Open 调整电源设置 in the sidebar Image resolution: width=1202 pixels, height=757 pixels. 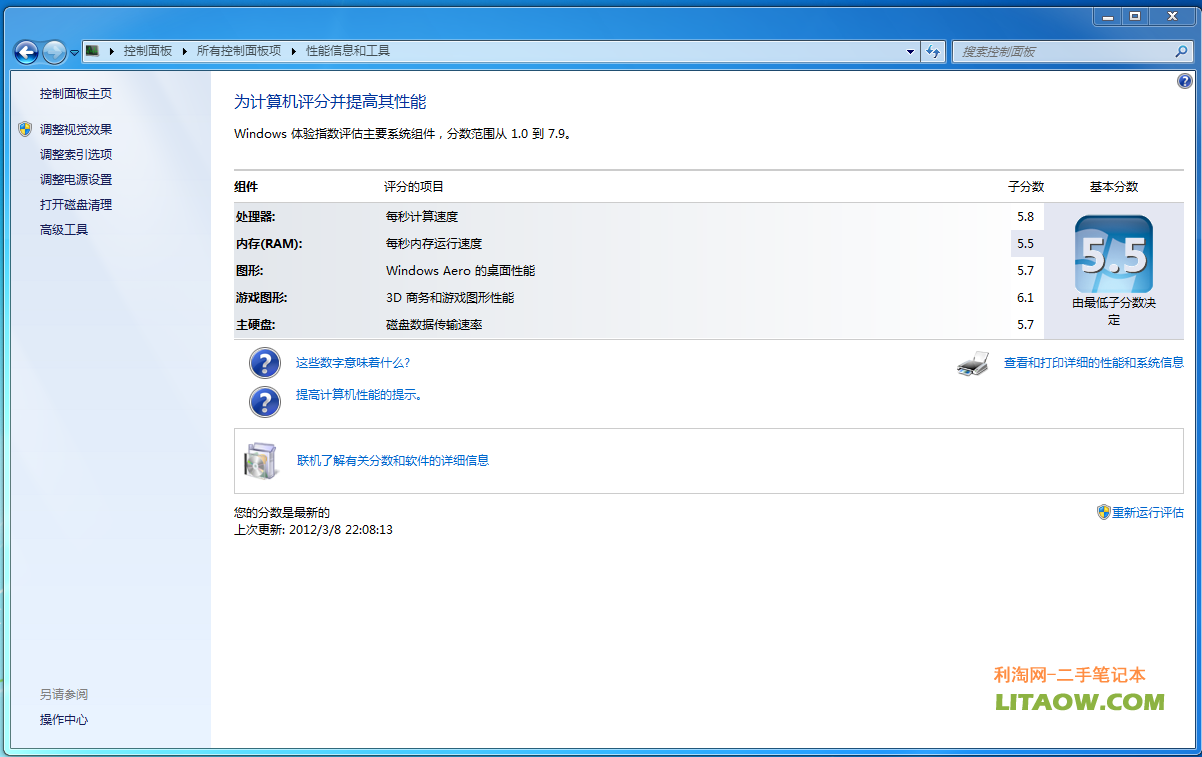[74, 179]
